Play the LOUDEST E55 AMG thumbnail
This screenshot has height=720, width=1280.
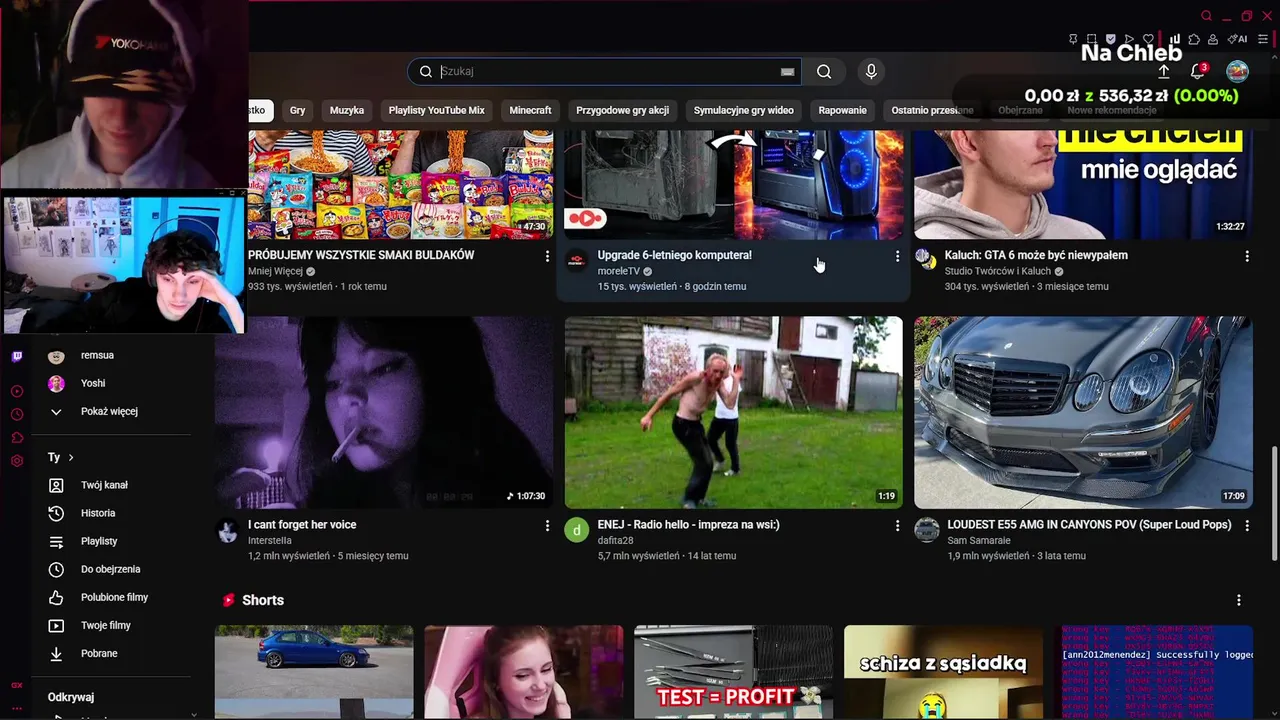tap(1083, 412)
